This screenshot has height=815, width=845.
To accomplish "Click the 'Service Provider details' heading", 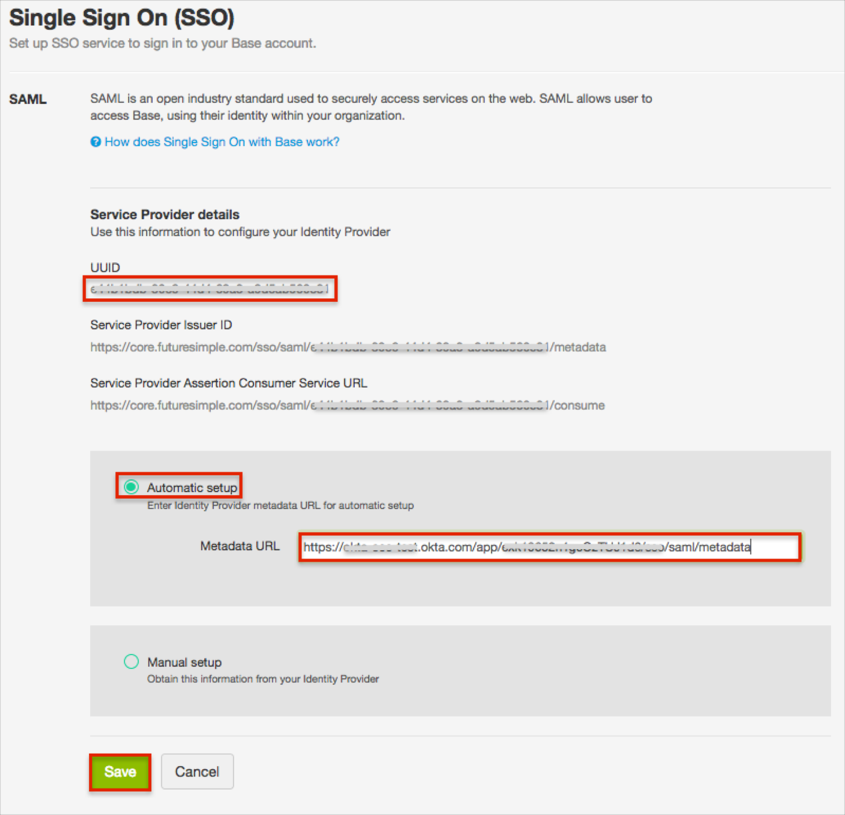I will (164, 214).
